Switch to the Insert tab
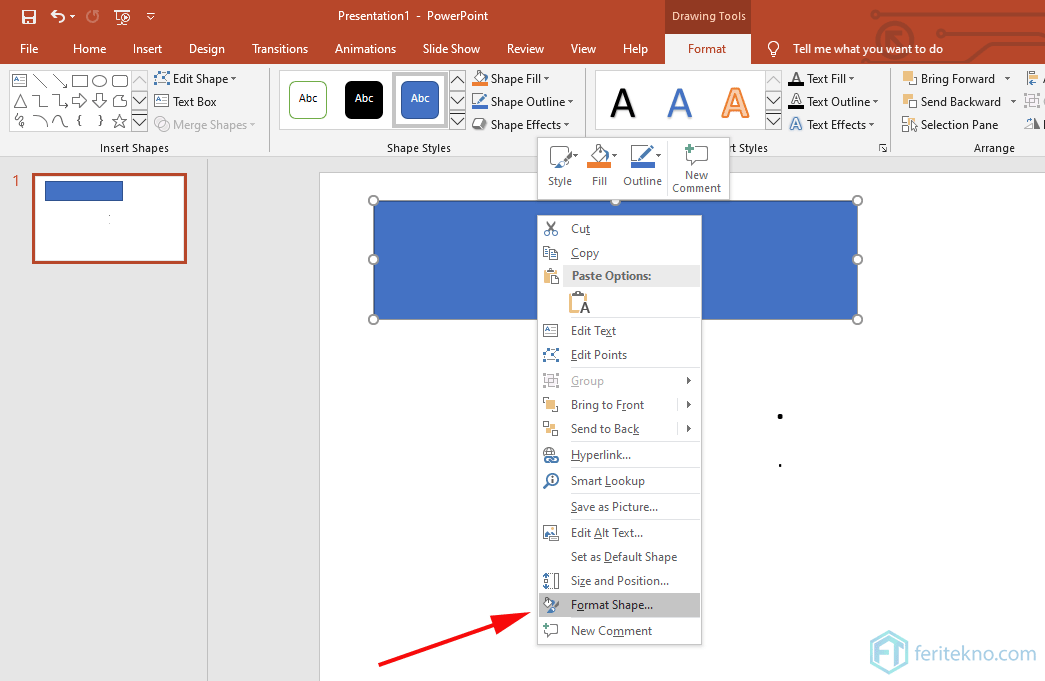The image size is (1045, 681). [147, 49]
